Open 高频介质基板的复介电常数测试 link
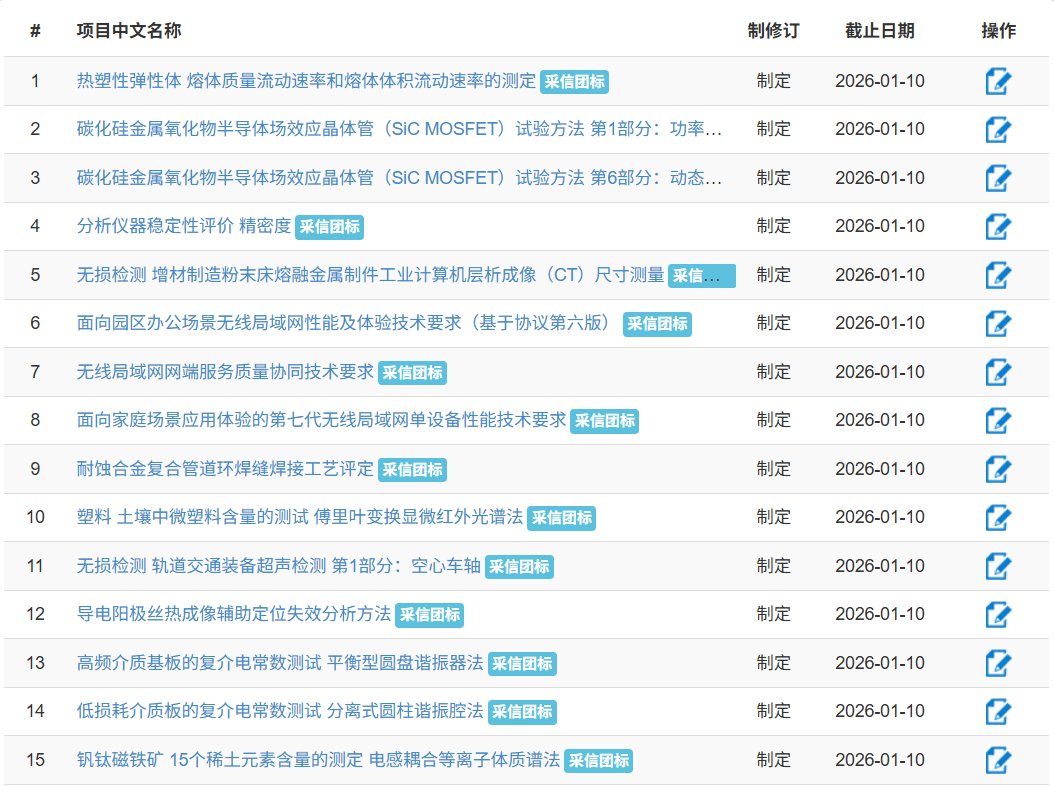1054x786 pixels. [280, 663]
